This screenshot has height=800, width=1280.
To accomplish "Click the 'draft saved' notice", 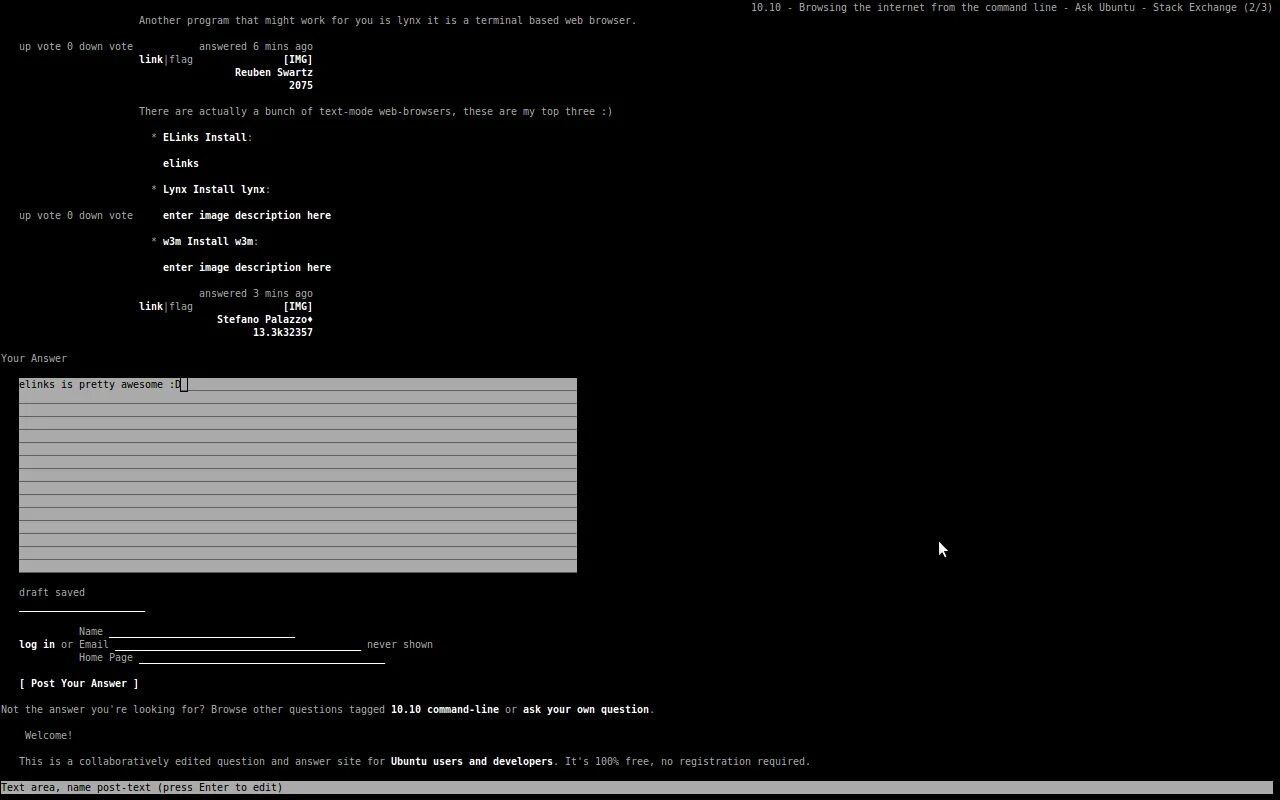I will click(52, 592).
